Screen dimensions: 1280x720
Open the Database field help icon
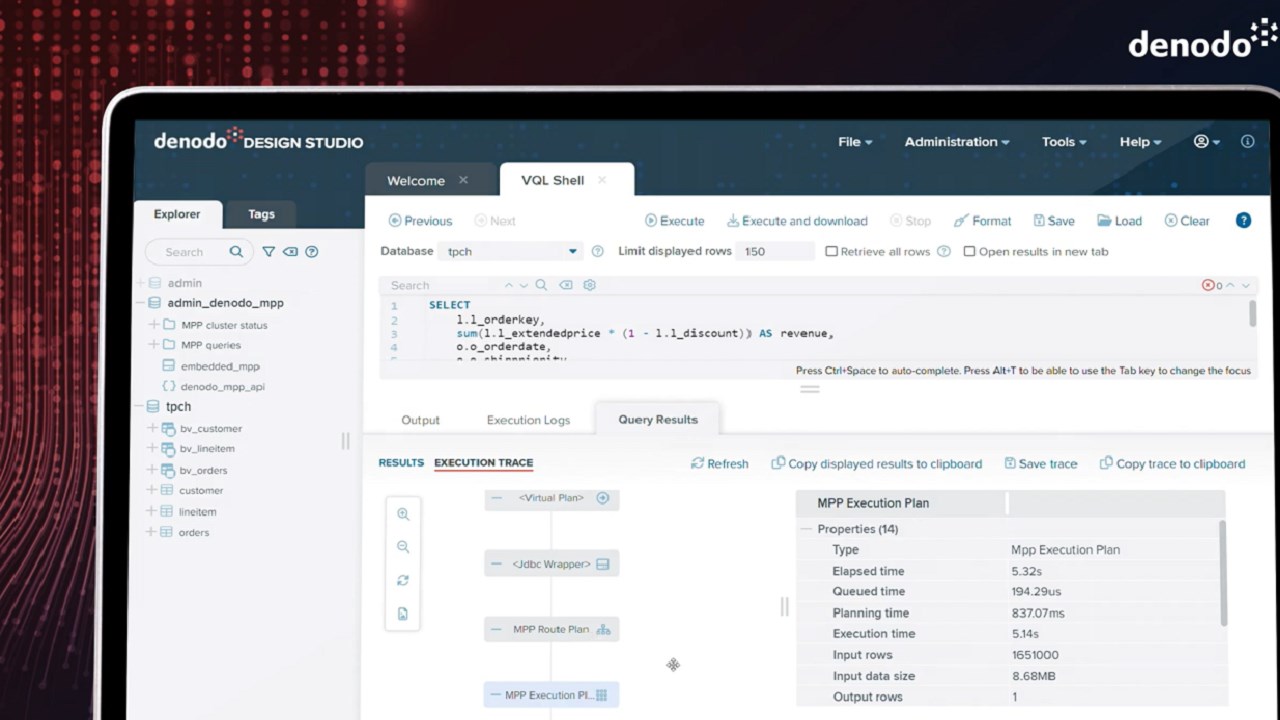coord(598,252)
